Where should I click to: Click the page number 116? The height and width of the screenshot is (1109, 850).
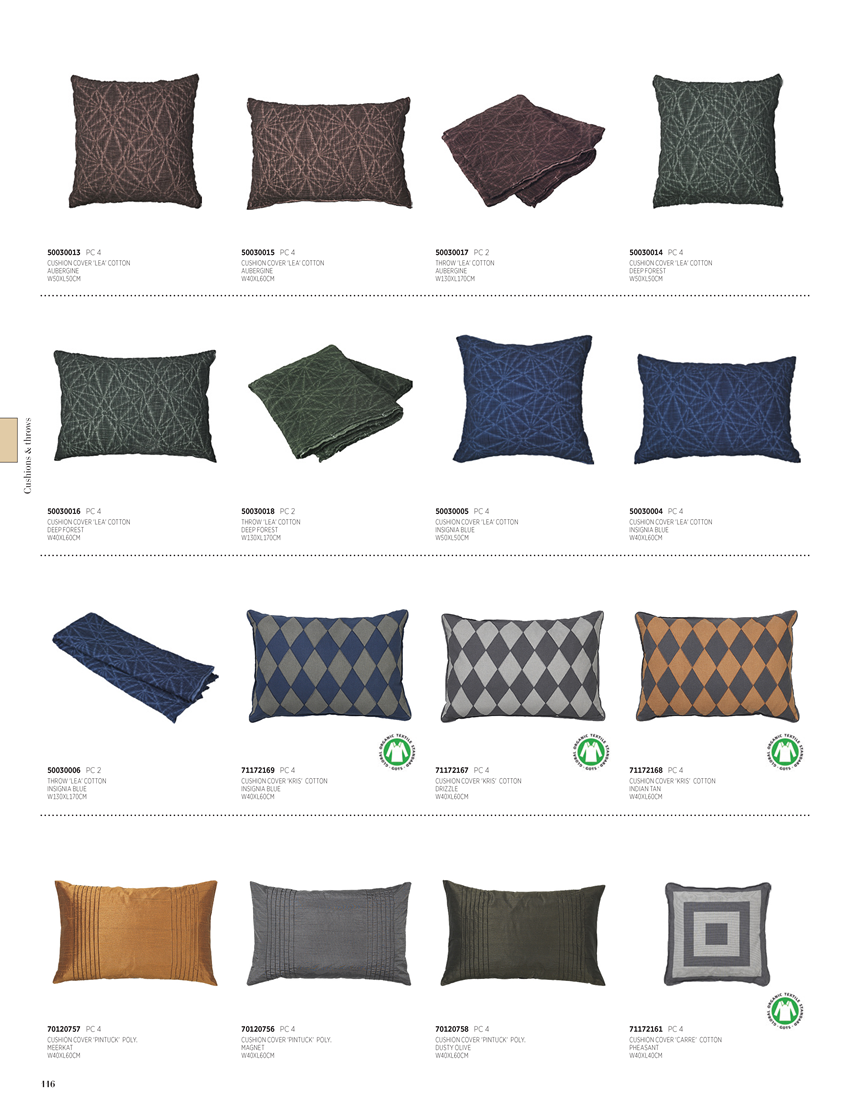pyautogui.click(x=48, y=1084)
